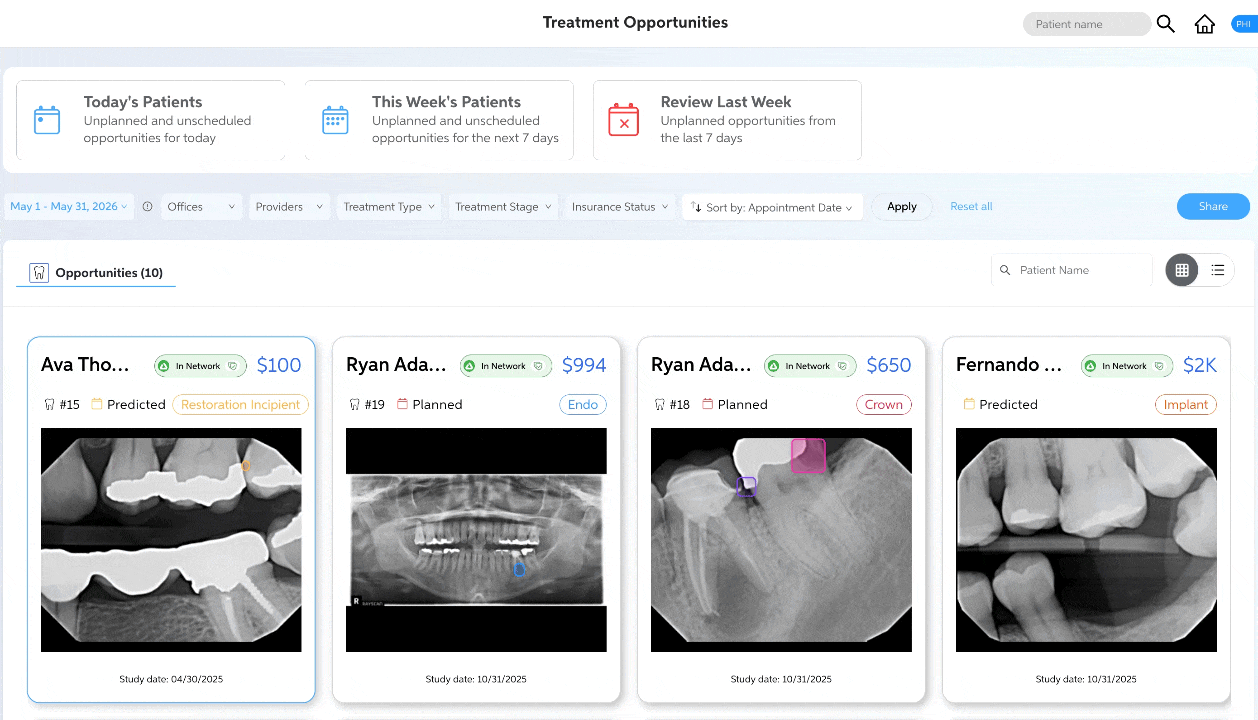Click $994 amount
This screenshot has width=1258, height=720.
(584, 365)
